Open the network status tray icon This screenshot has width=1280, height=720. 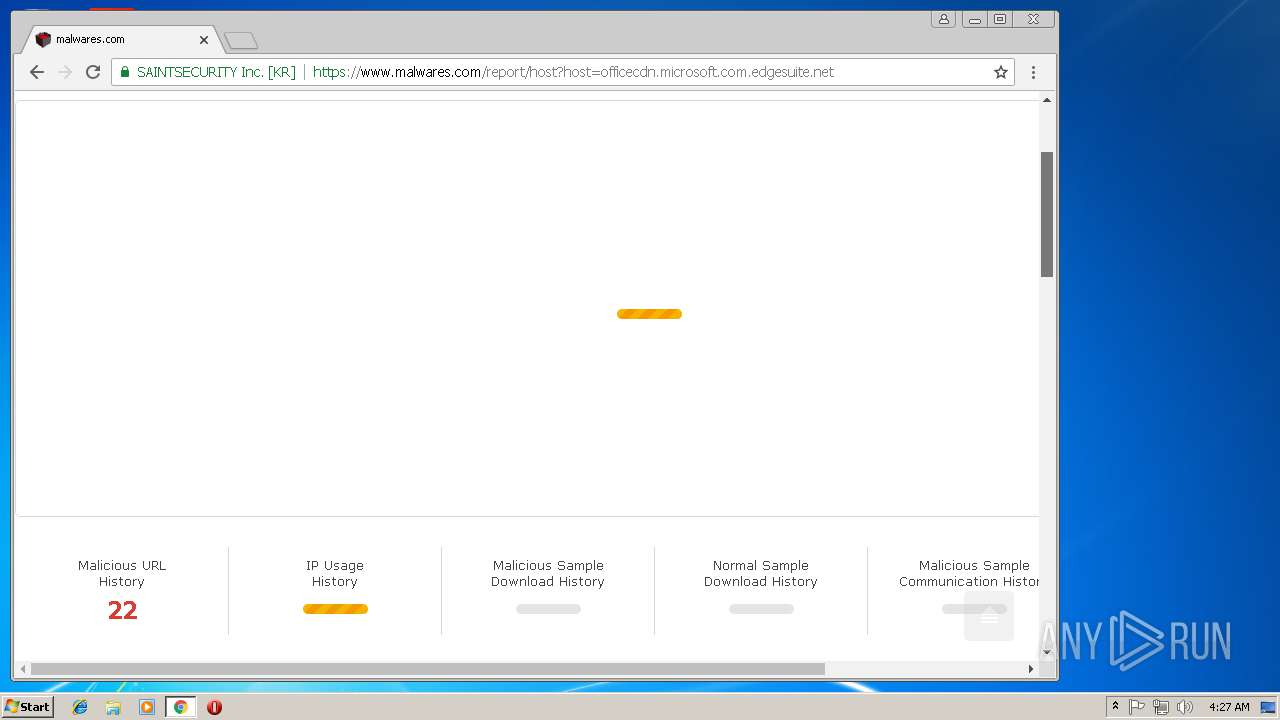coord(1161,707)
